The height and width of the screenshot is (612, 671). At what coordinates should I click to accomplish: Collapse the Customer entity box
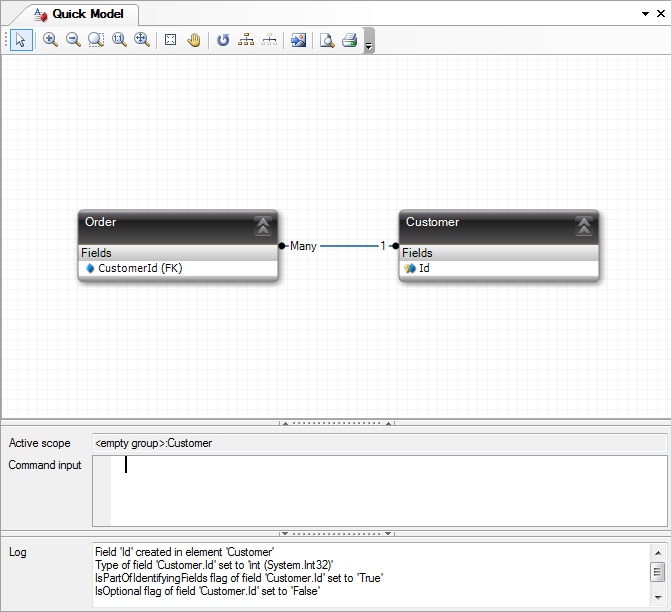[584, 225]
